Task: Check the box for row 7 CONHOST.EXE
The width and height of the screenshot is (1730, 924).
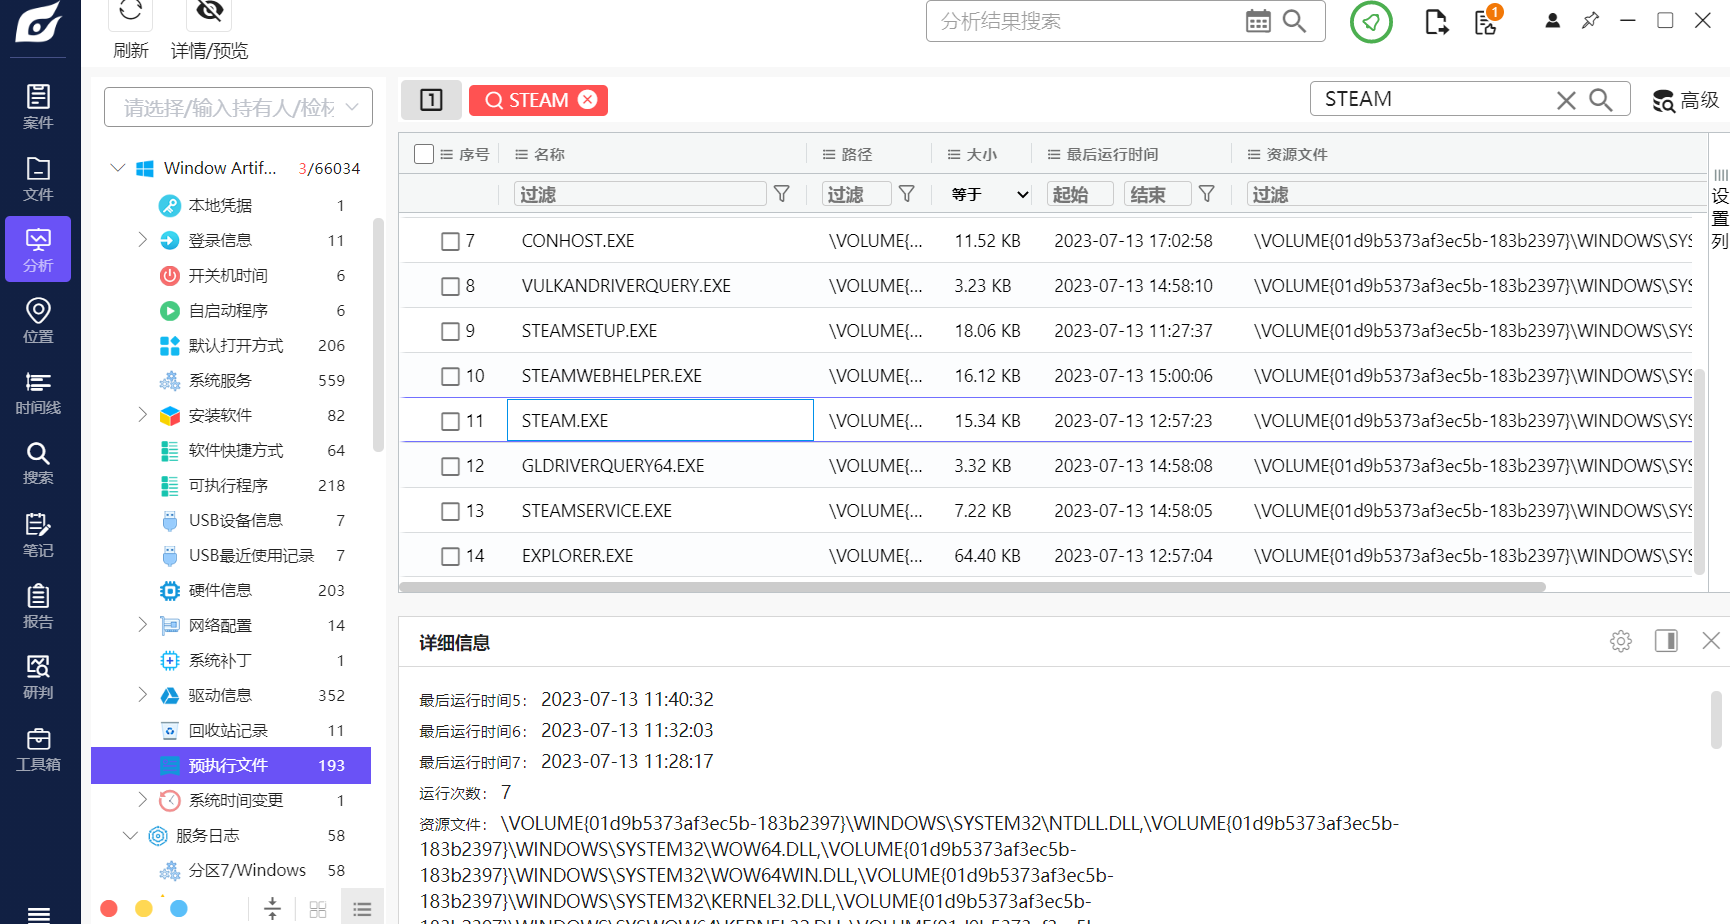Action: (x=451, y=241)
